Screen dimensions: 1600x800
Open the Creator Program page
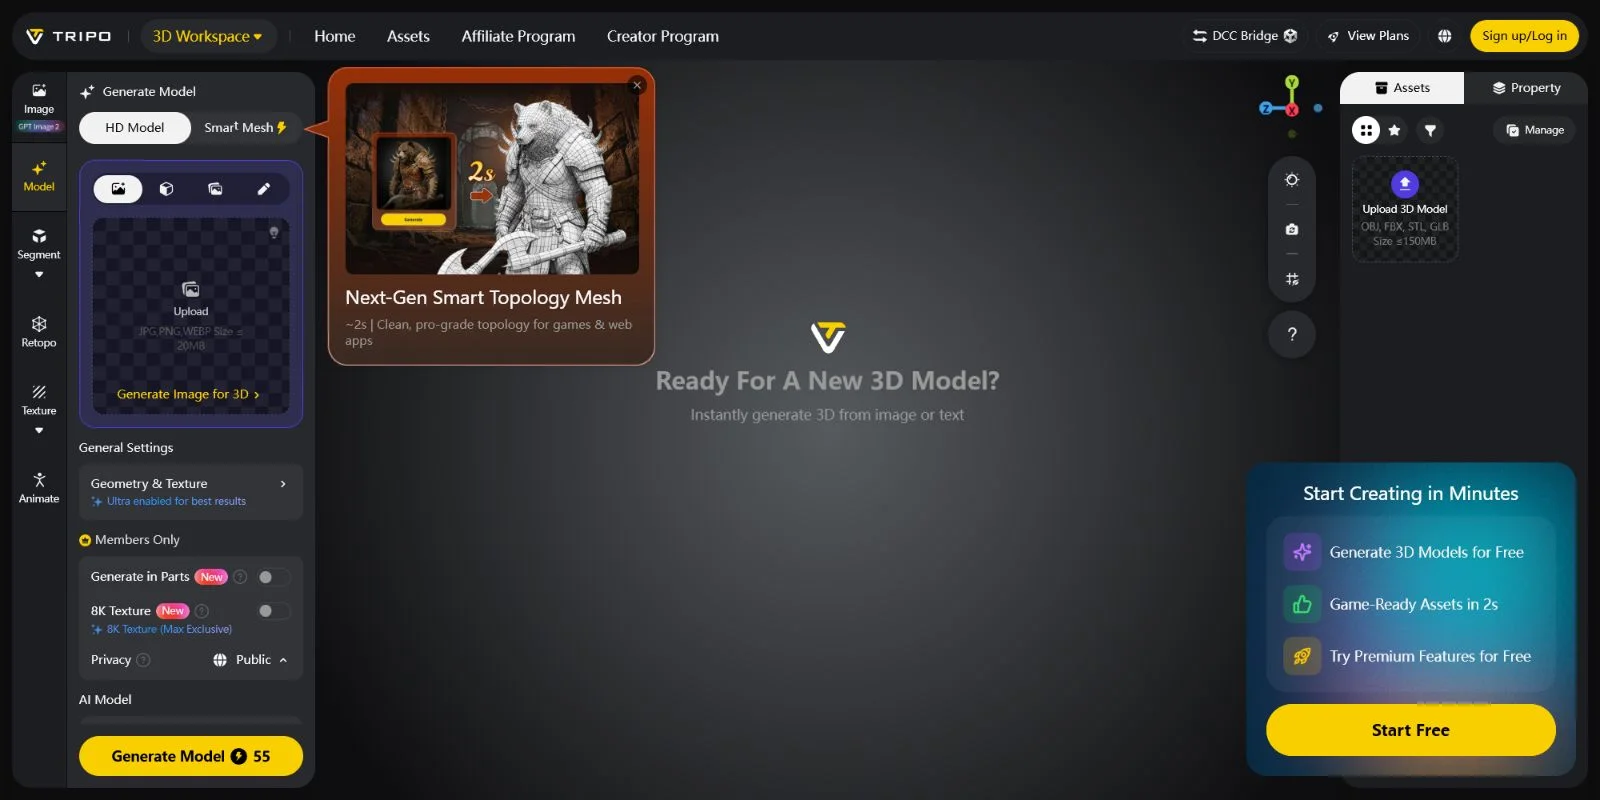(663, 36)
